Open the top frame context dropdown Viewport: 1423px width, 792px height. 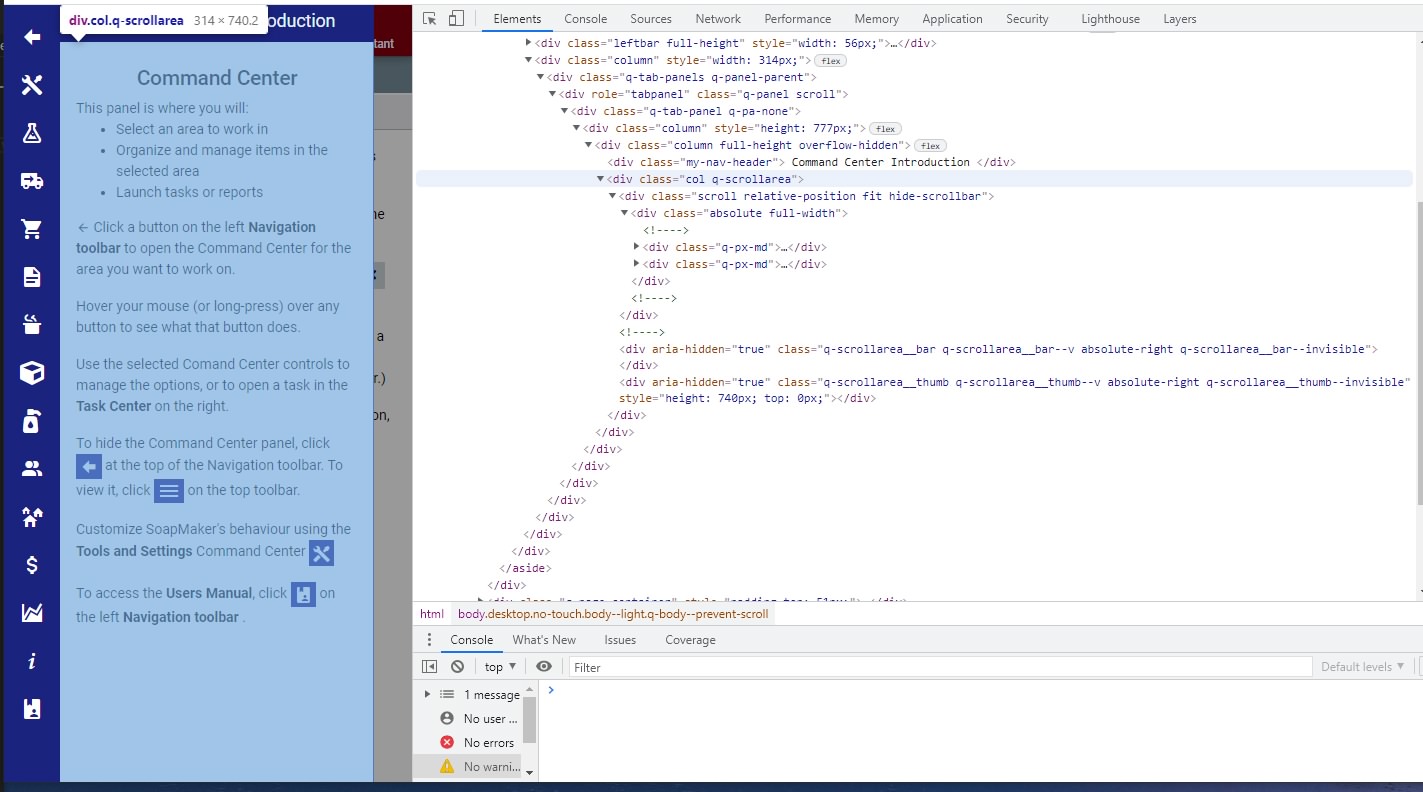tap(497, 665)
